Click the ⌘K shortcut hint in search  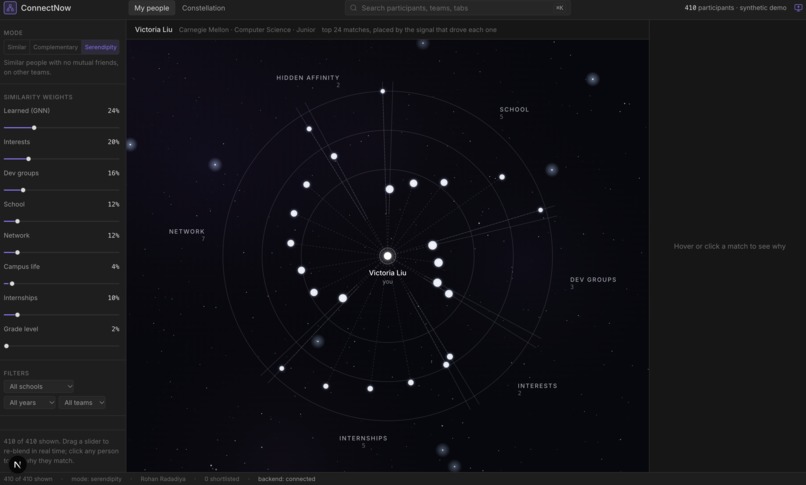tap(560, 8)
